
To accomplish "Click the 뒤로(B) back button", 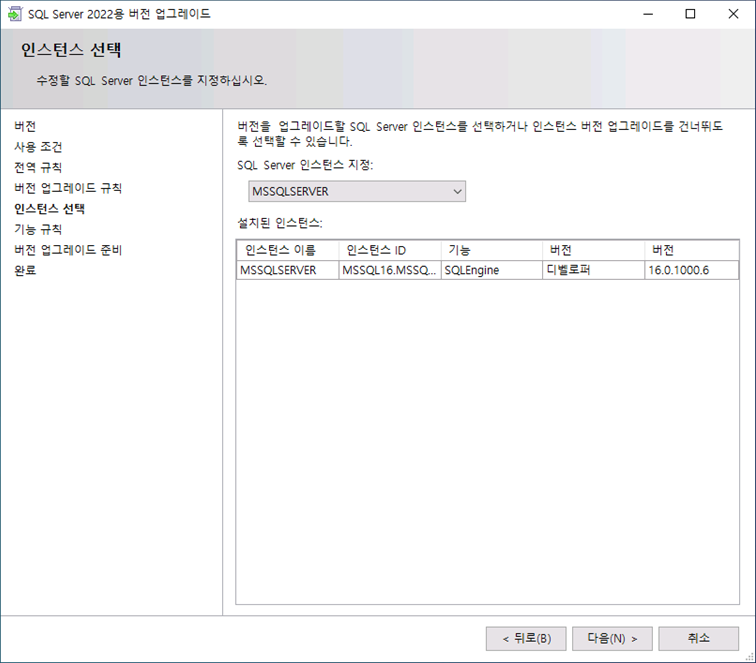I will tap(526, 639).
